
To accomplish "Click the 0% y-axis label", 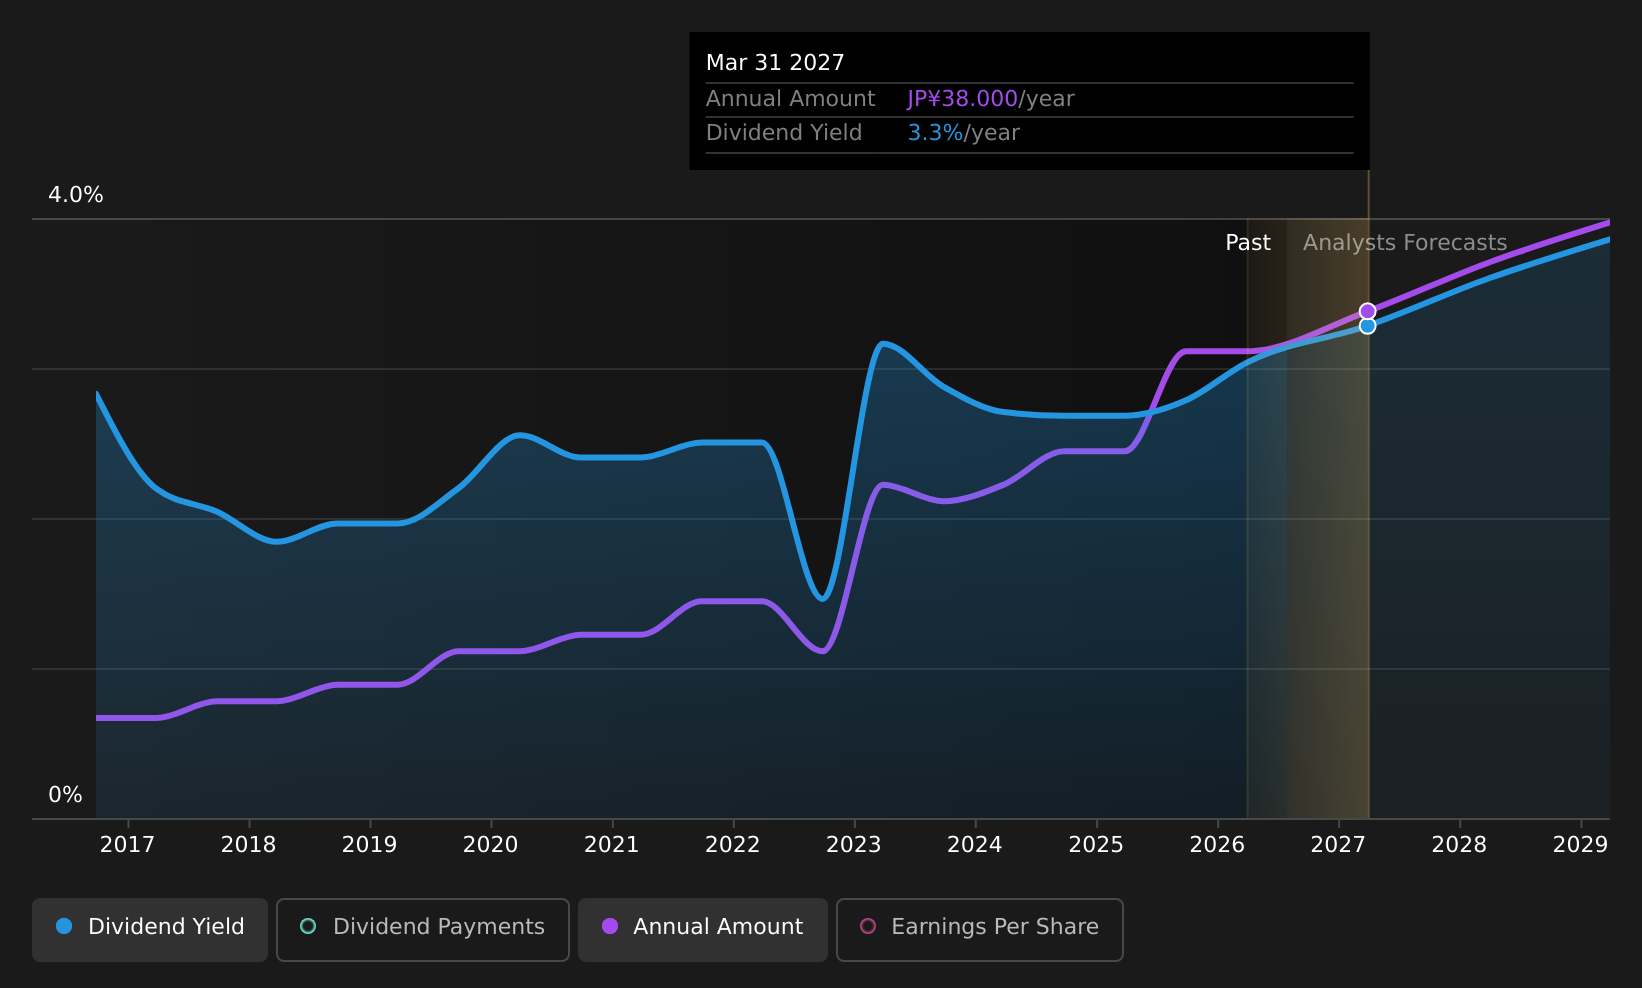I will click(65, 795).
